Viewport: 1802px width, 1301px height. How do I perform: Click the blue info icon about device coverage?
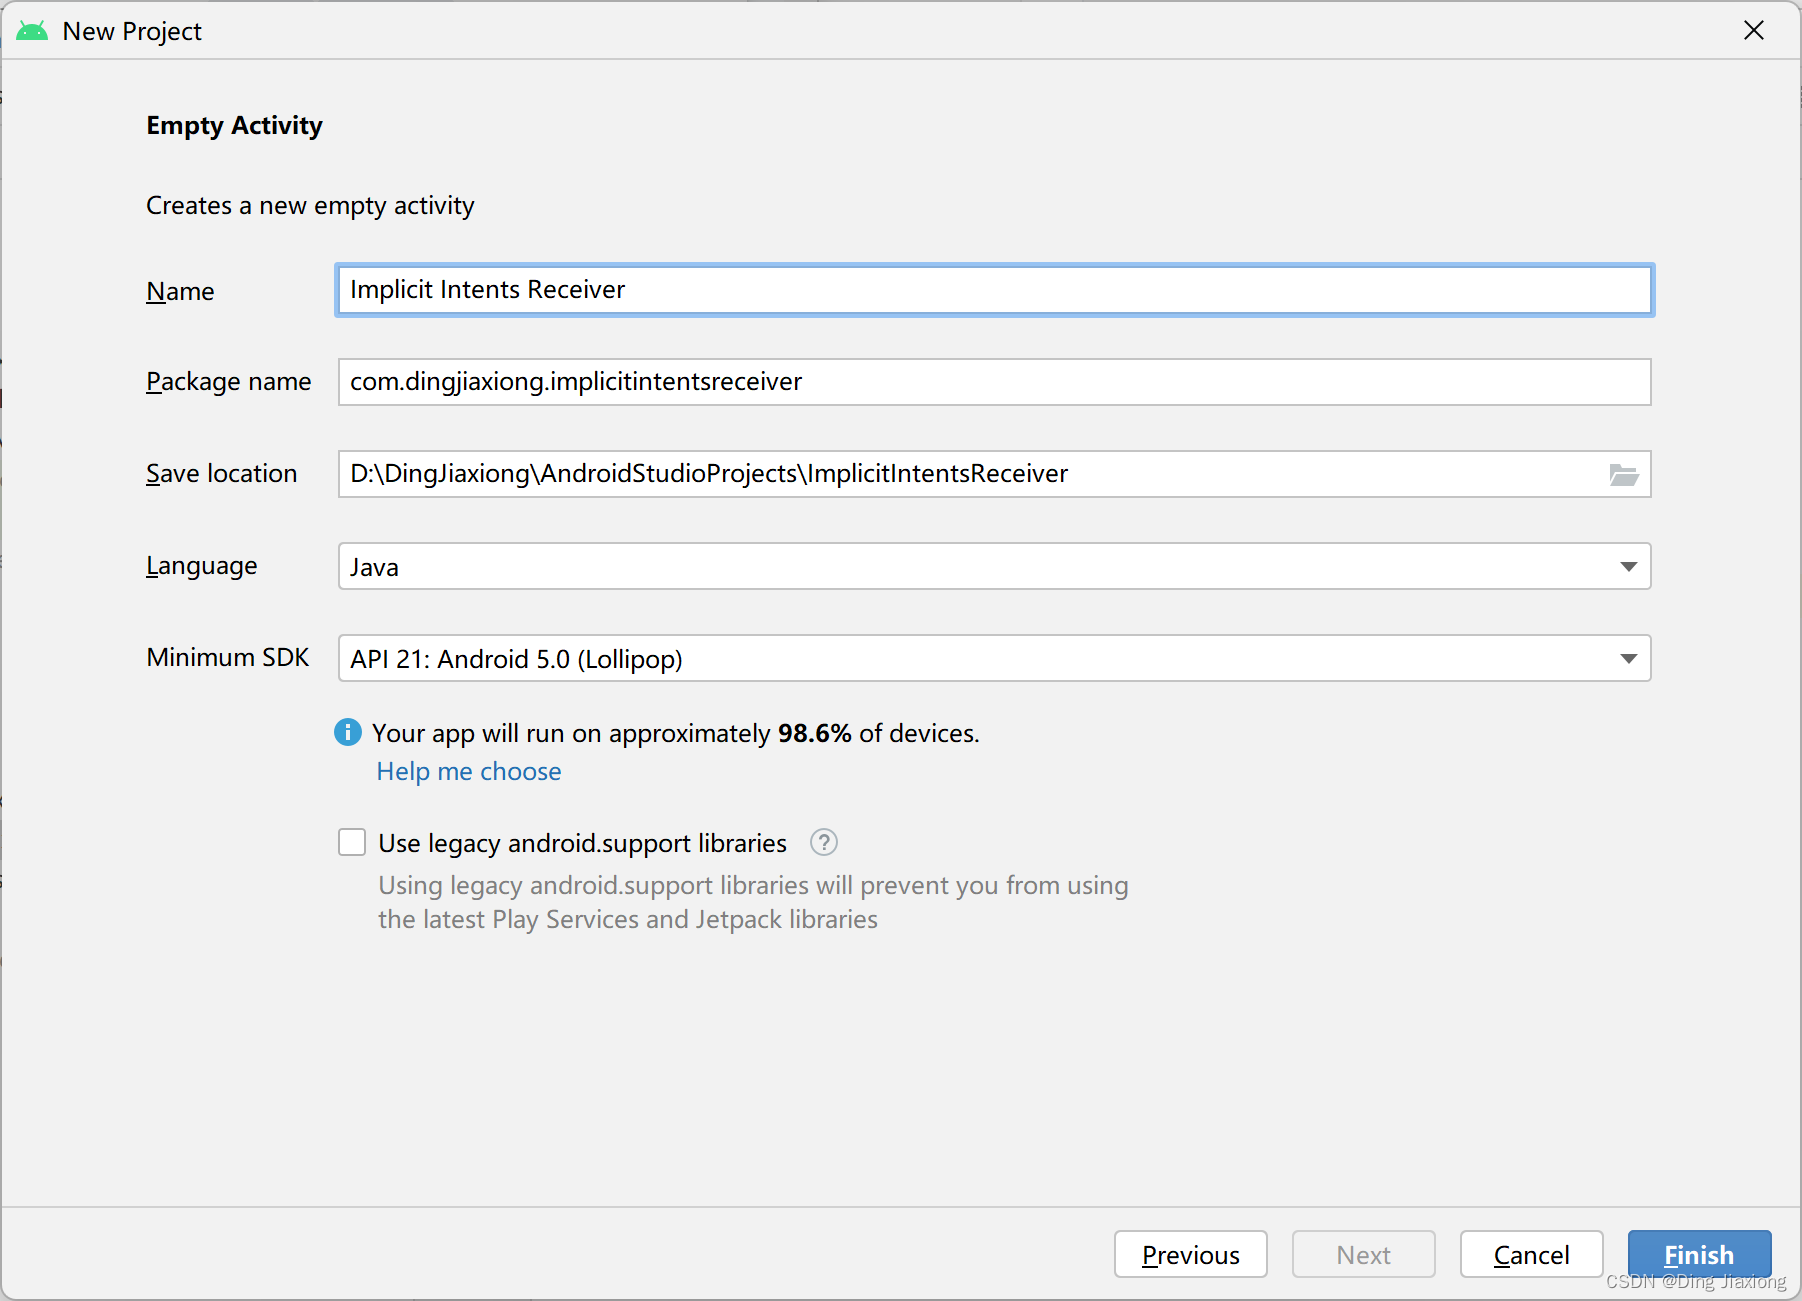[x=348, y=732]
